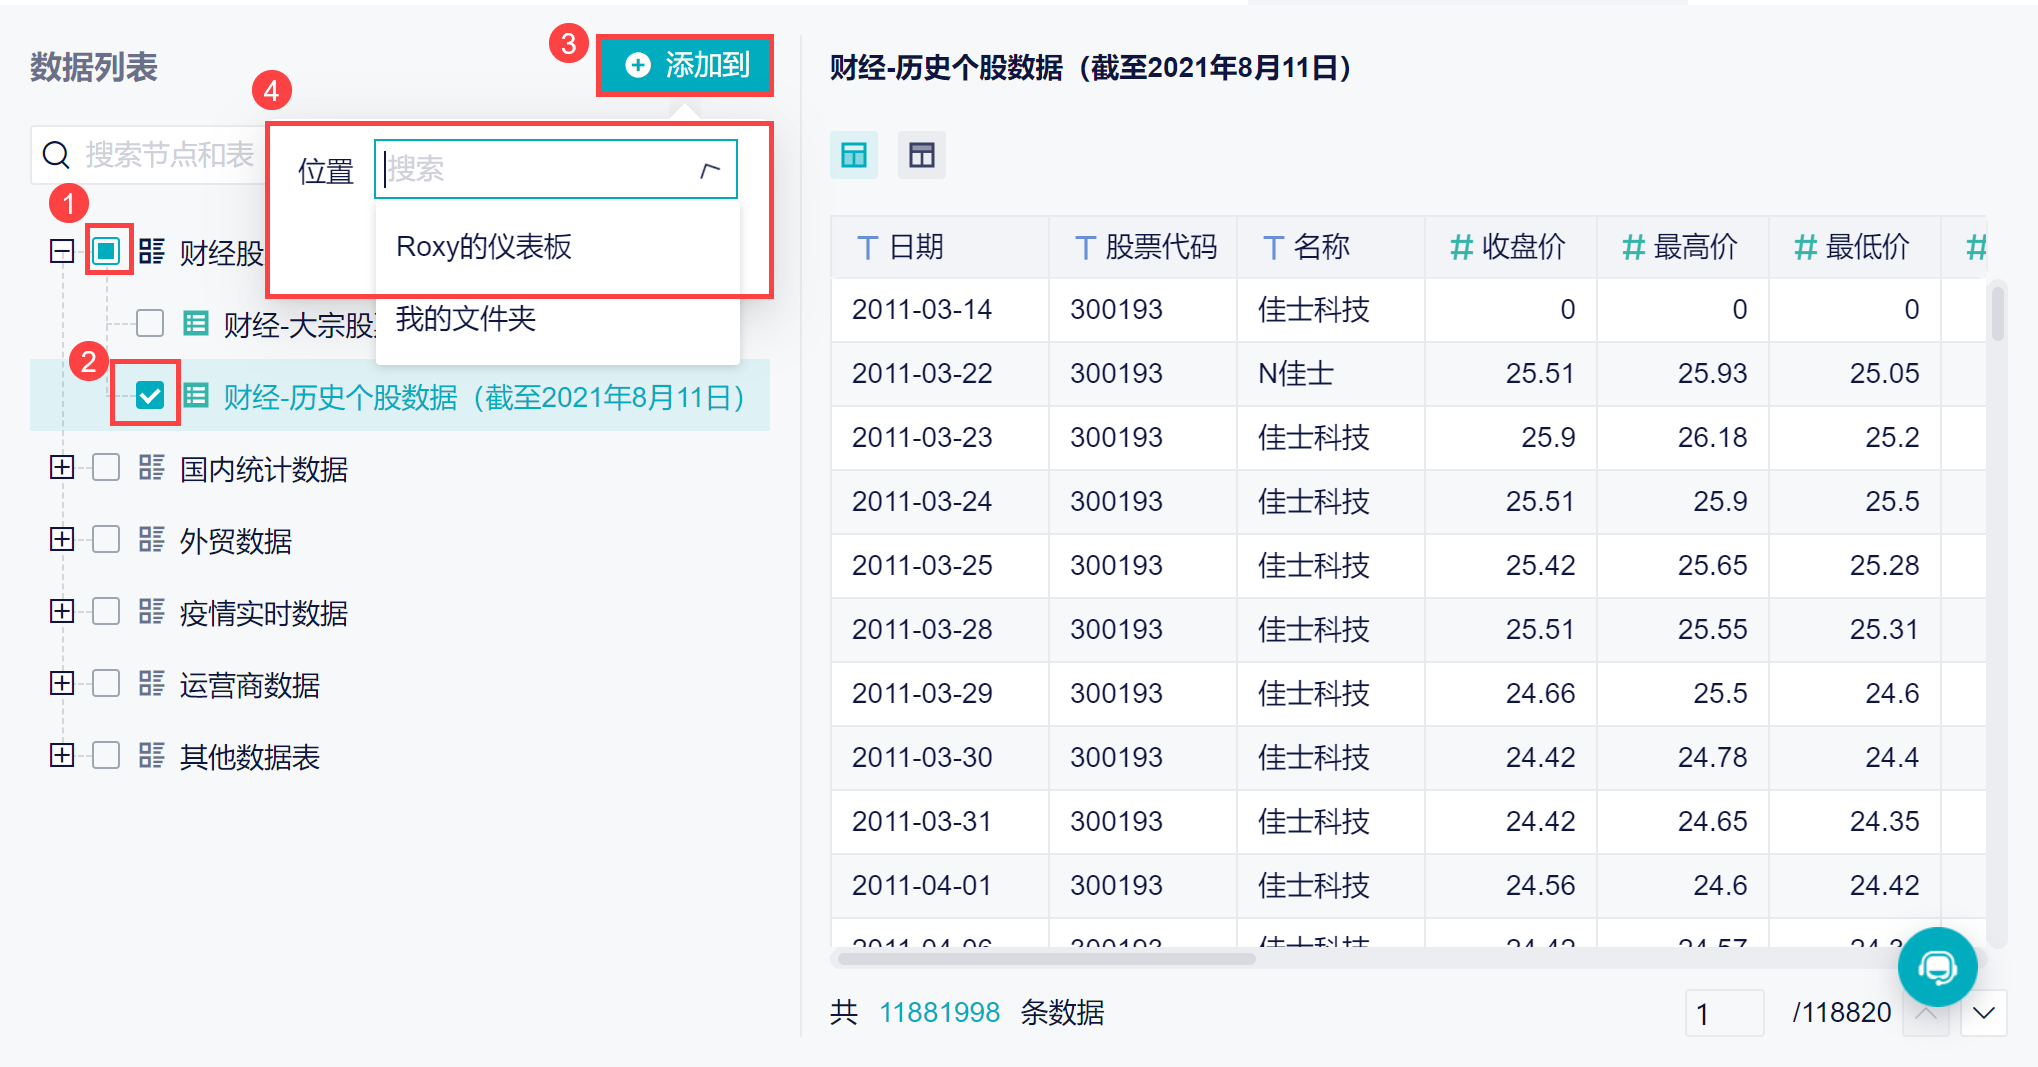Check the 外贸数据 checkbox
Viewport: 2038px width, 1067px height.
click(106, 539)
